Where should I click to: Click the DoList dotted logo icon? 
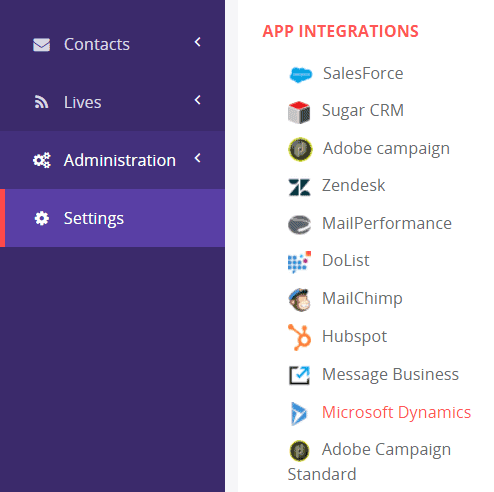coord(299,262)
